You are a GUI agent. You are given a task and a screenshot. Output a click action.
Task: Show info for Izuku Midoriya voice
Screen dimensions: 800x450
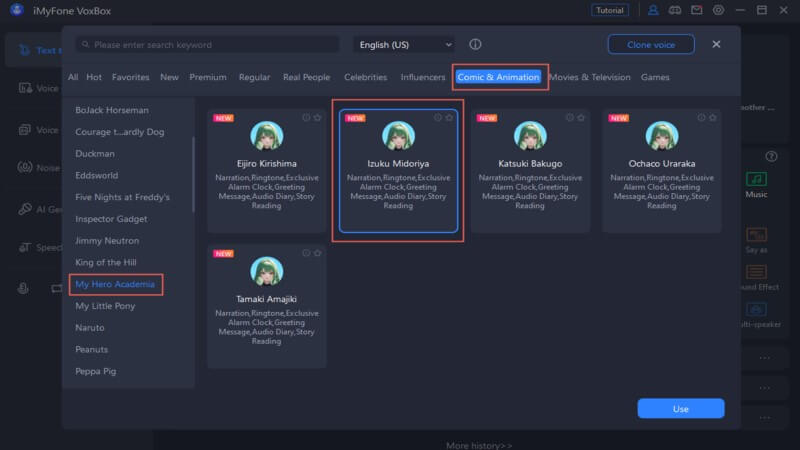[438, 118]
